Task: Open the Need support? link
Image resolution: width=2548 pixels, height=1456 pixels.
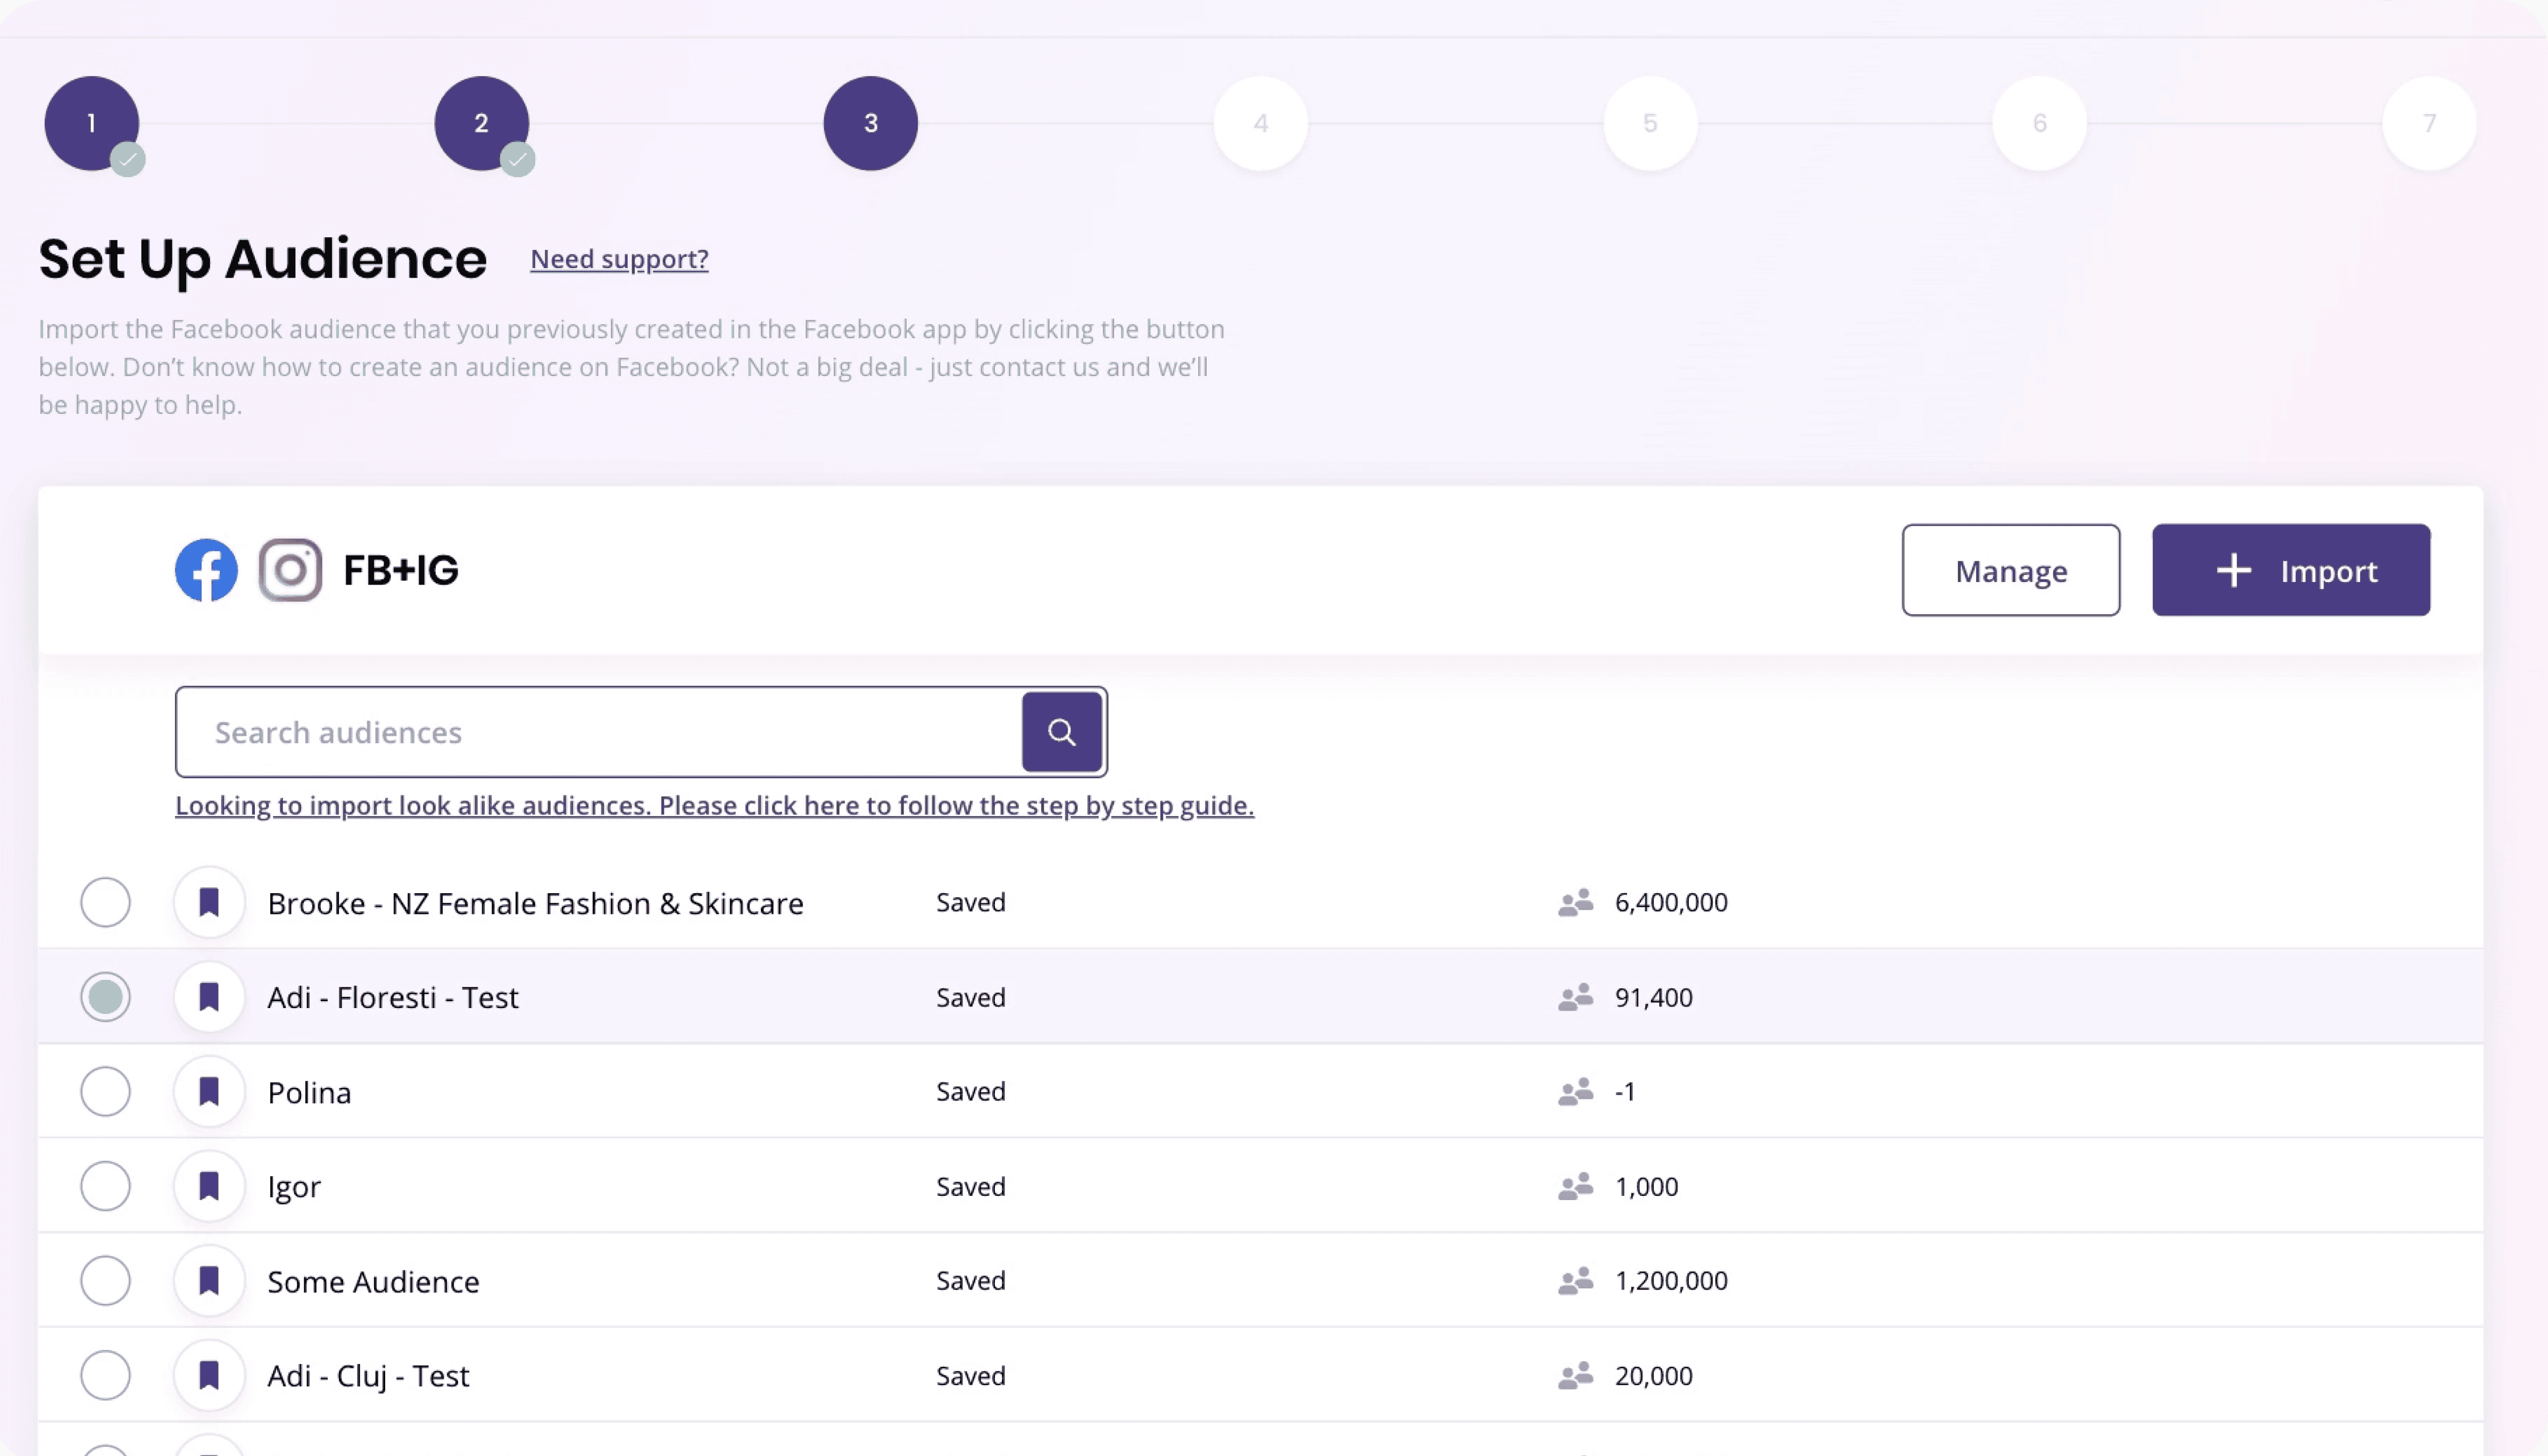Action: [619, 259]
